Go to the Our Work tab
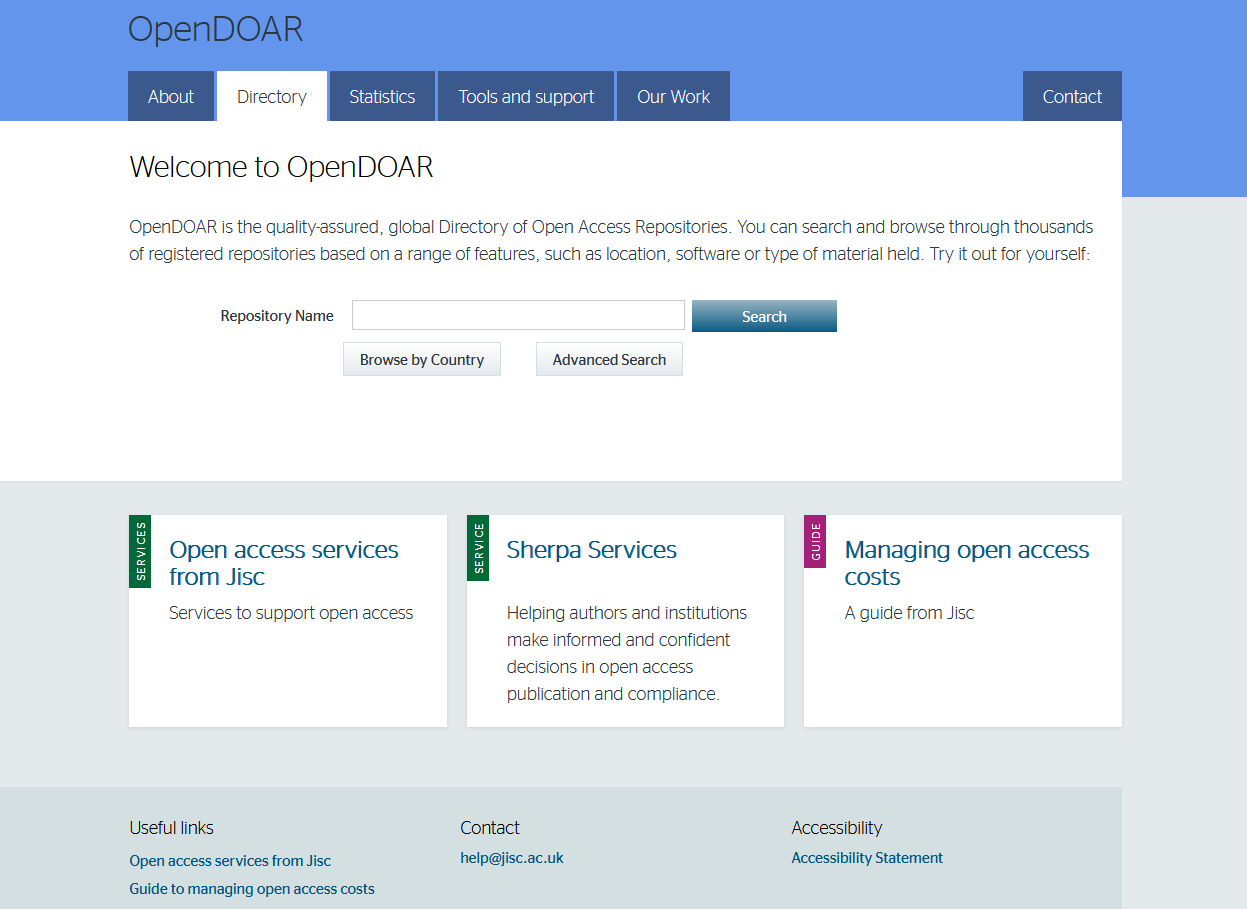This screenshot has width=1247, height=909. click(673, 97)
